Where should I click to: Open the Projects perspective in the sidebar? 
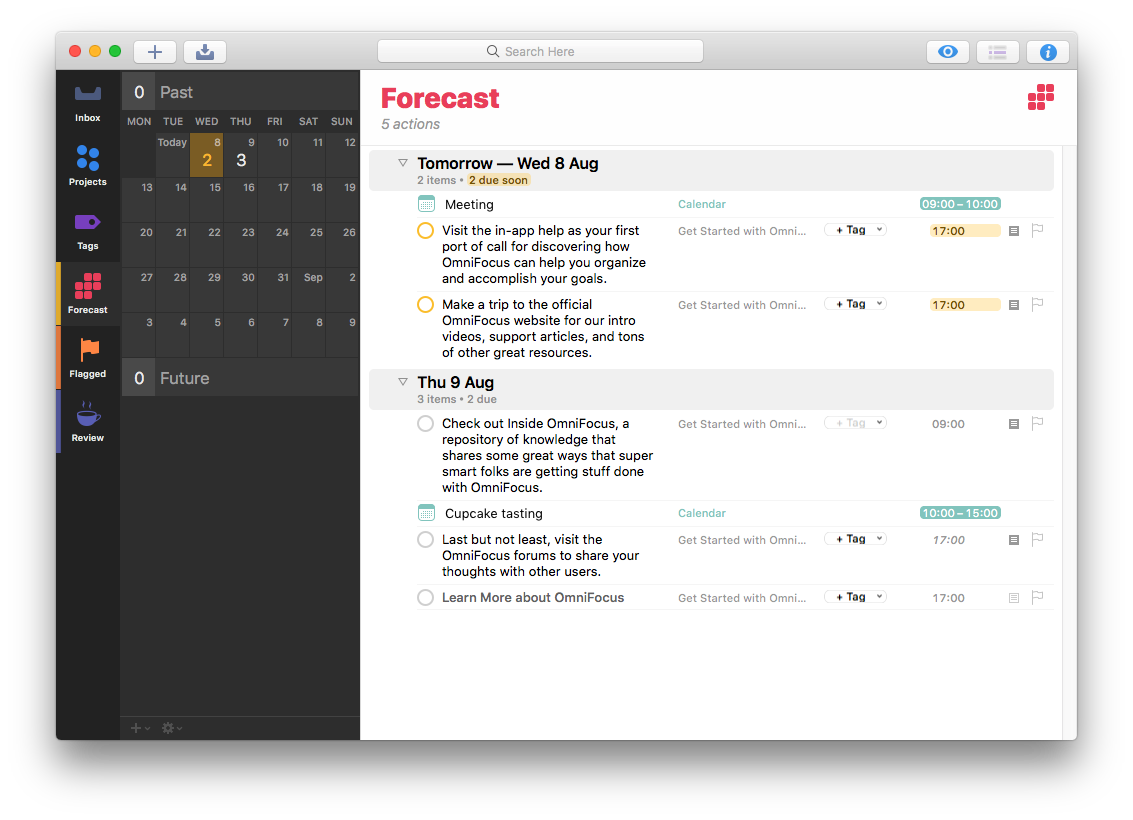point(88,166)
